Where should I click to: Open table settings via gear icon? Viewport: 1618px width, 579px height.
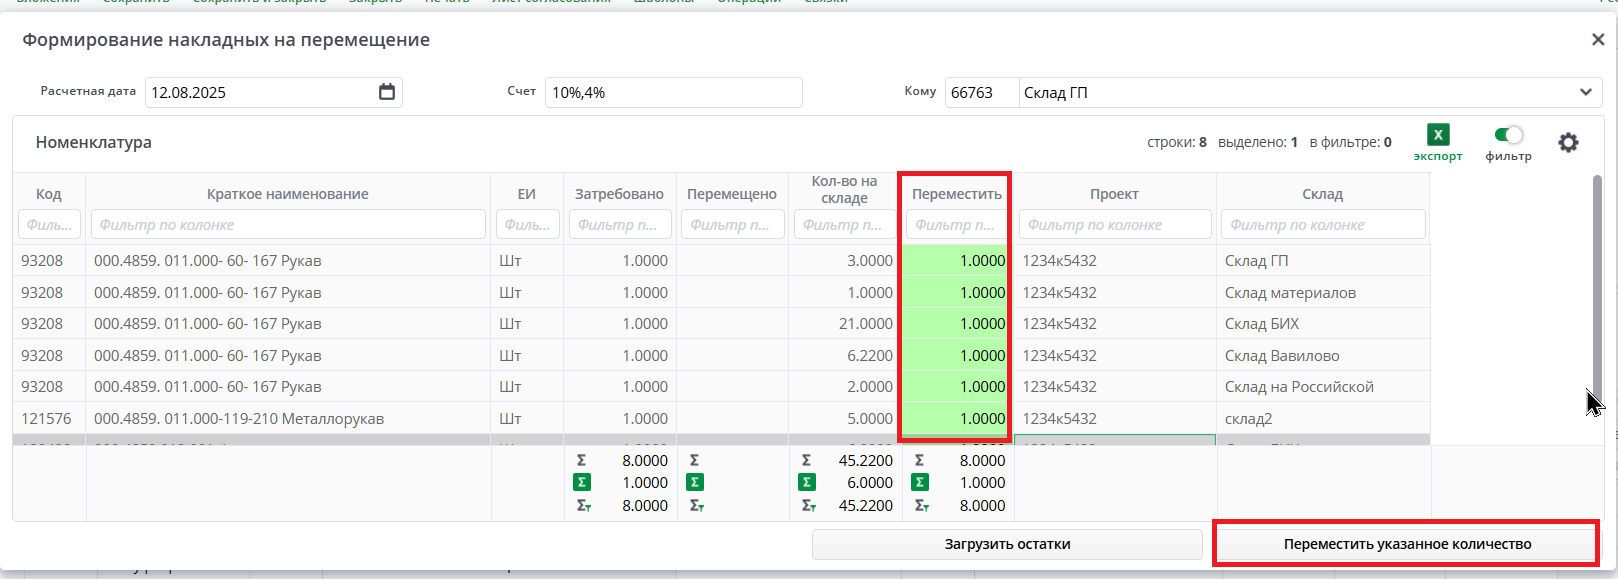[1568, 143]
